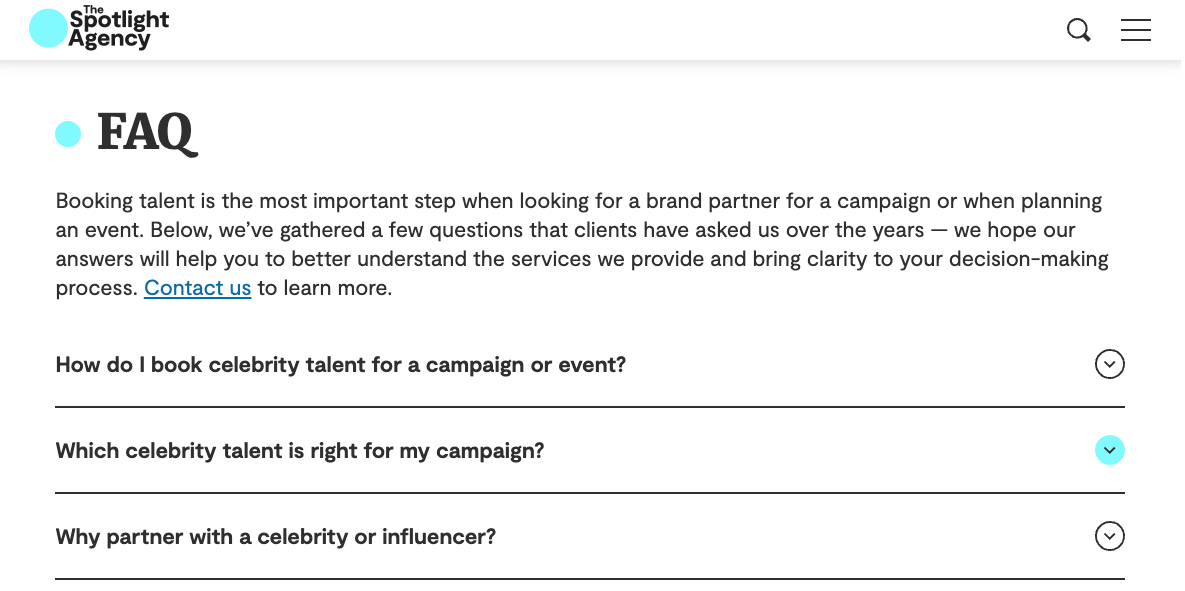Click the intro paragraph about booking talent
1185x591 pixels.
coord(582,244)
